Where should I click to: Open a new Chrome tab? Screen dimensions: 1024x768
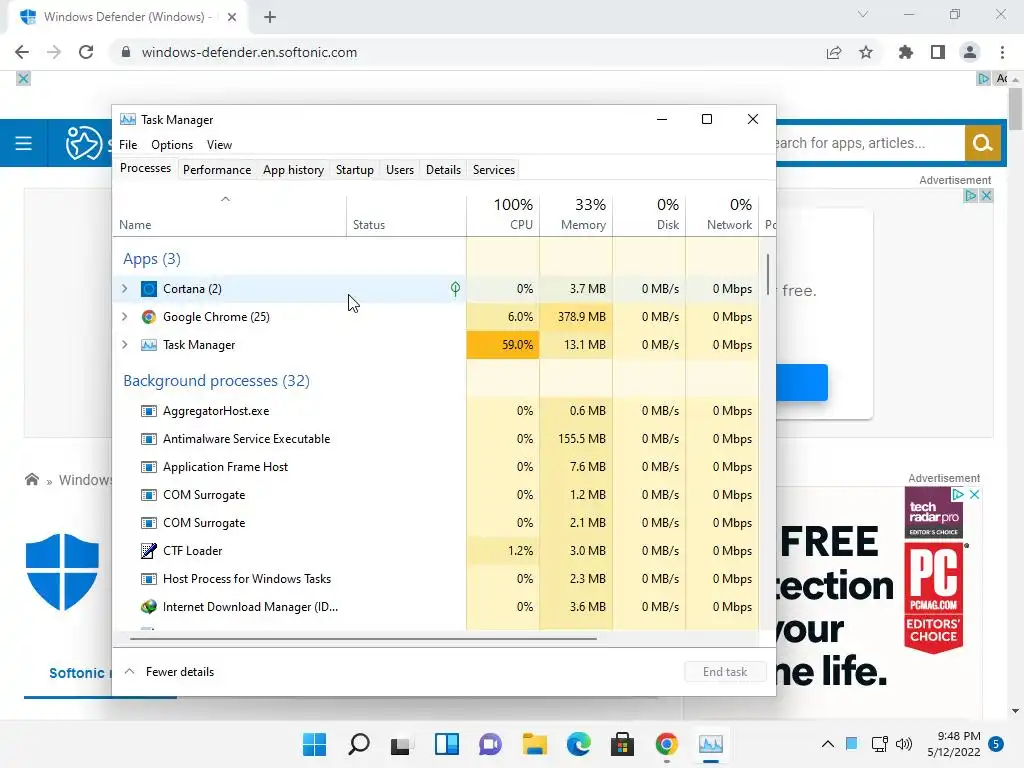coord(270,17)
